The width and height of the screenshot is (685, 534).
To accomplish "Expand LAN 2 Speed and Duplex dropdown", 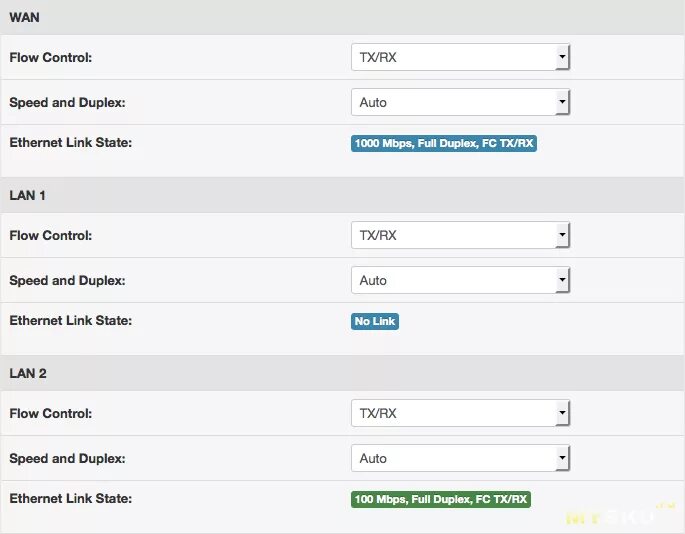I will (x=460, y=458).
